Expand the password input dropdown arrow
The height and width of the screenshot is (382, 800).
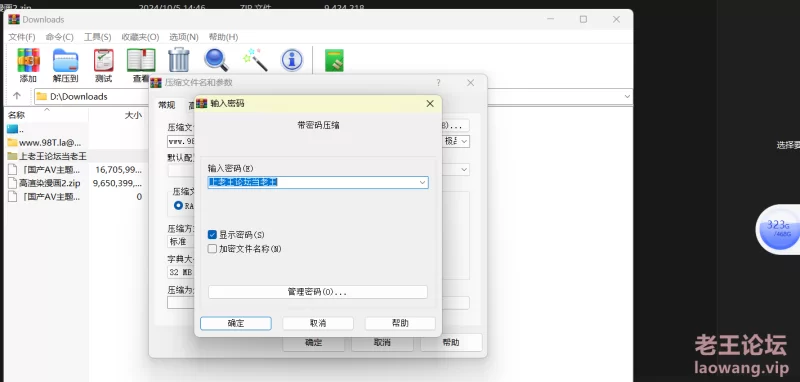422,183
